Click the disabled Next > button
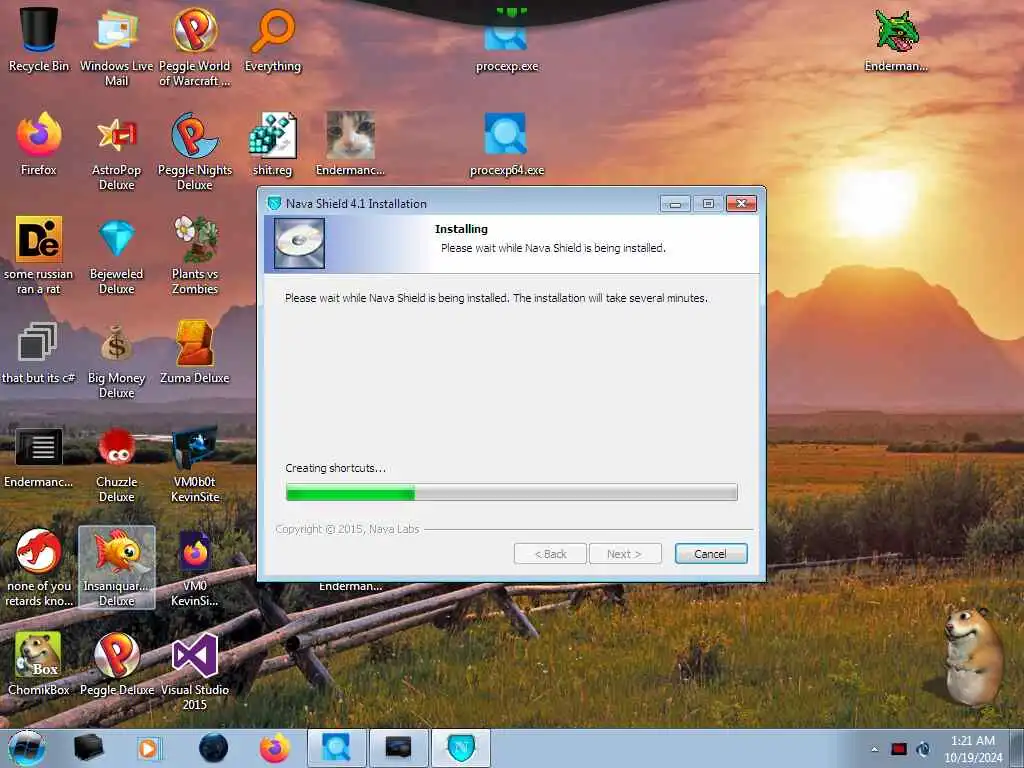Image resolution: width=1024 pixels, height=768 pixels. click(x=625, y=554)
